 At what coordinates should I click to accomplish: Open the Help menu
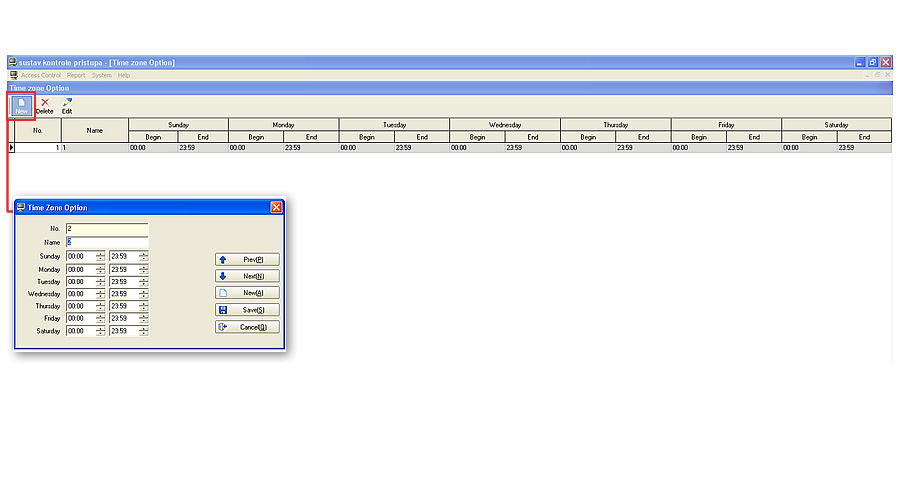pos(124,75)
